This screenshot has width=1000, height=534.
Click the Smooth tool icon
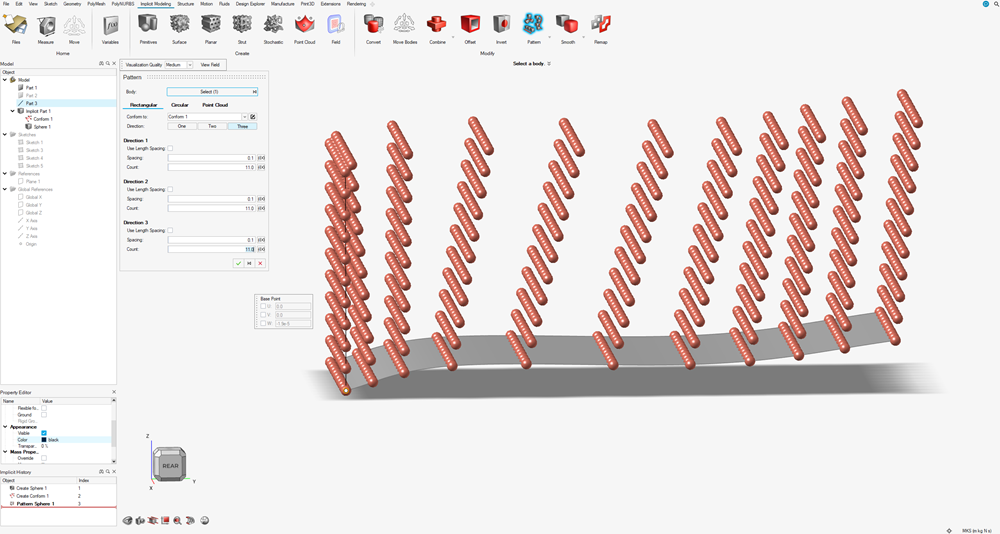(x=567, y=26)
